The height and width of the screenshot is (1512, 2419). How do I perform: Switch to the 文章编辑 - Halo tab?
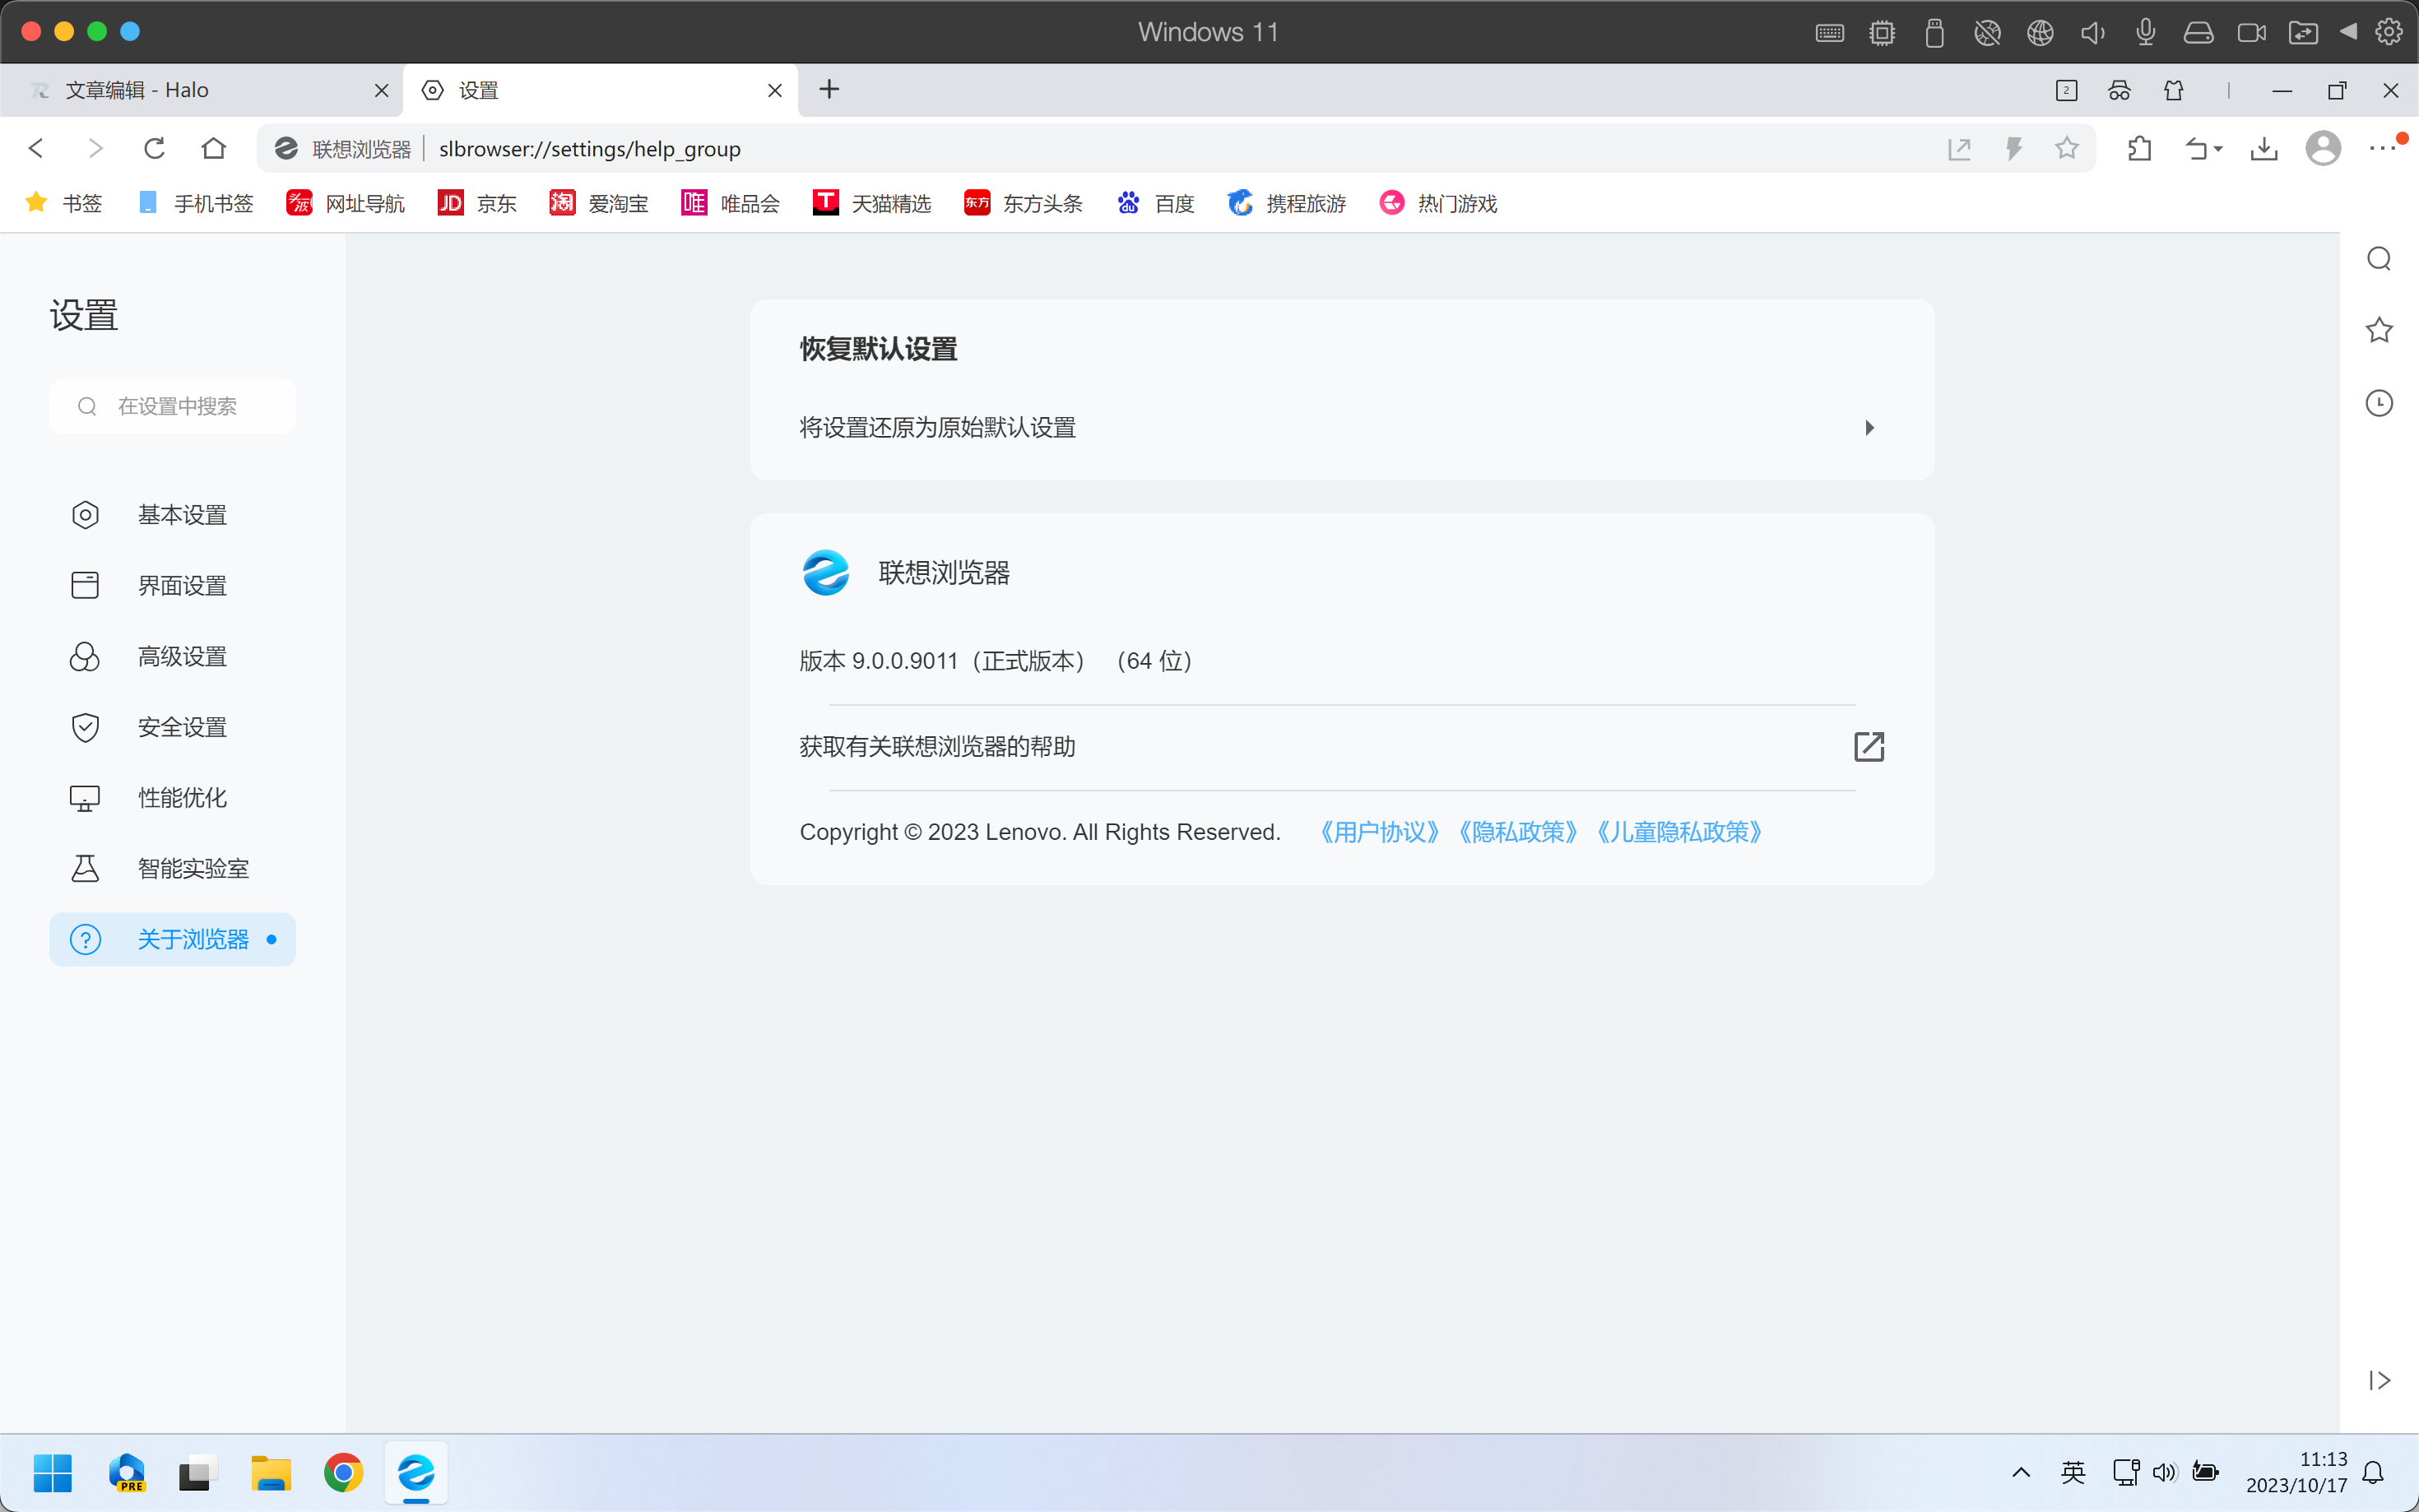pos(180,90)
